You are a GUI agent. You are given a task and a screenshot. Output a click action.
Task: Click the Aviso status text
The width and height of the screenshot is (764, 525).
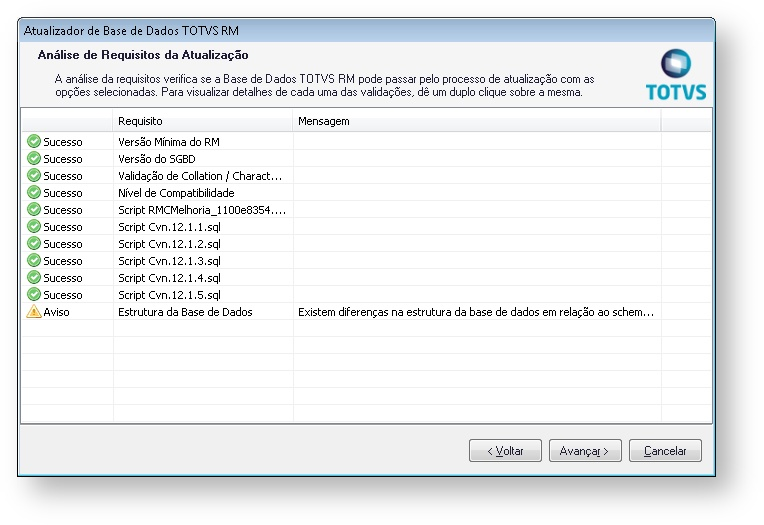pos(56,312)
